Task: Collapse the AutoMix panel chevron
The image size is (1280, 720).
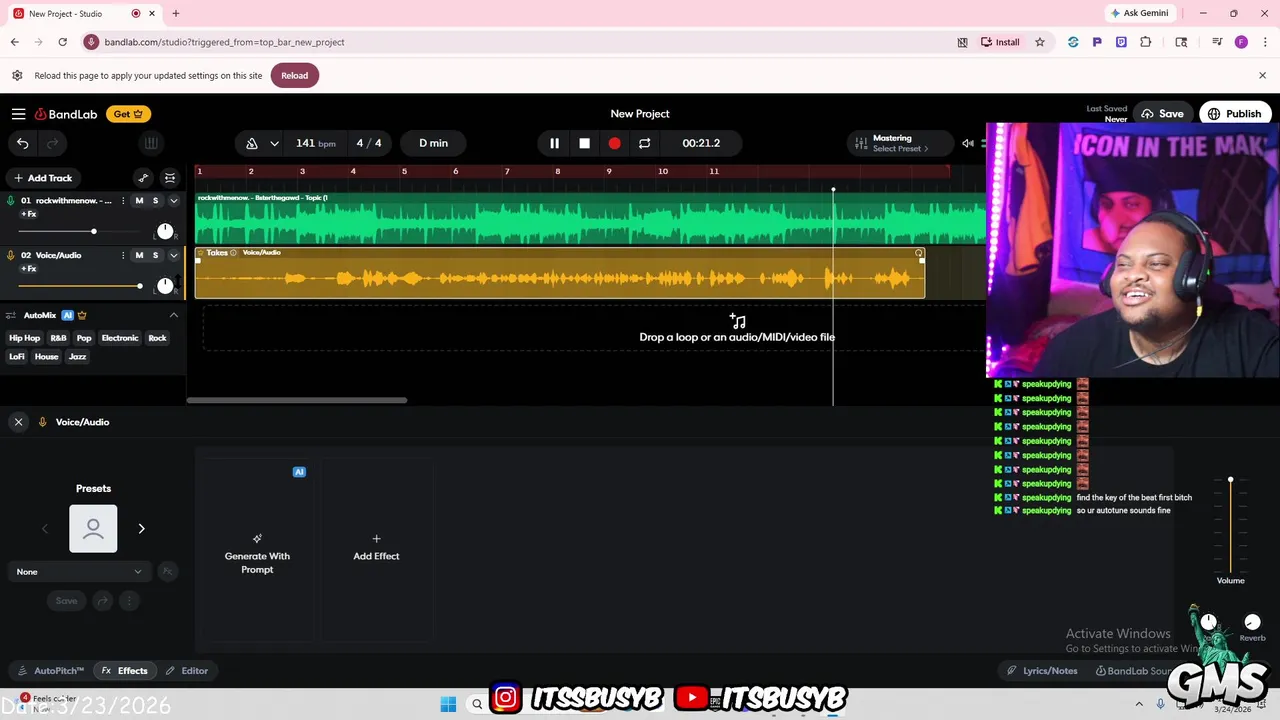Action: point(173,315)
